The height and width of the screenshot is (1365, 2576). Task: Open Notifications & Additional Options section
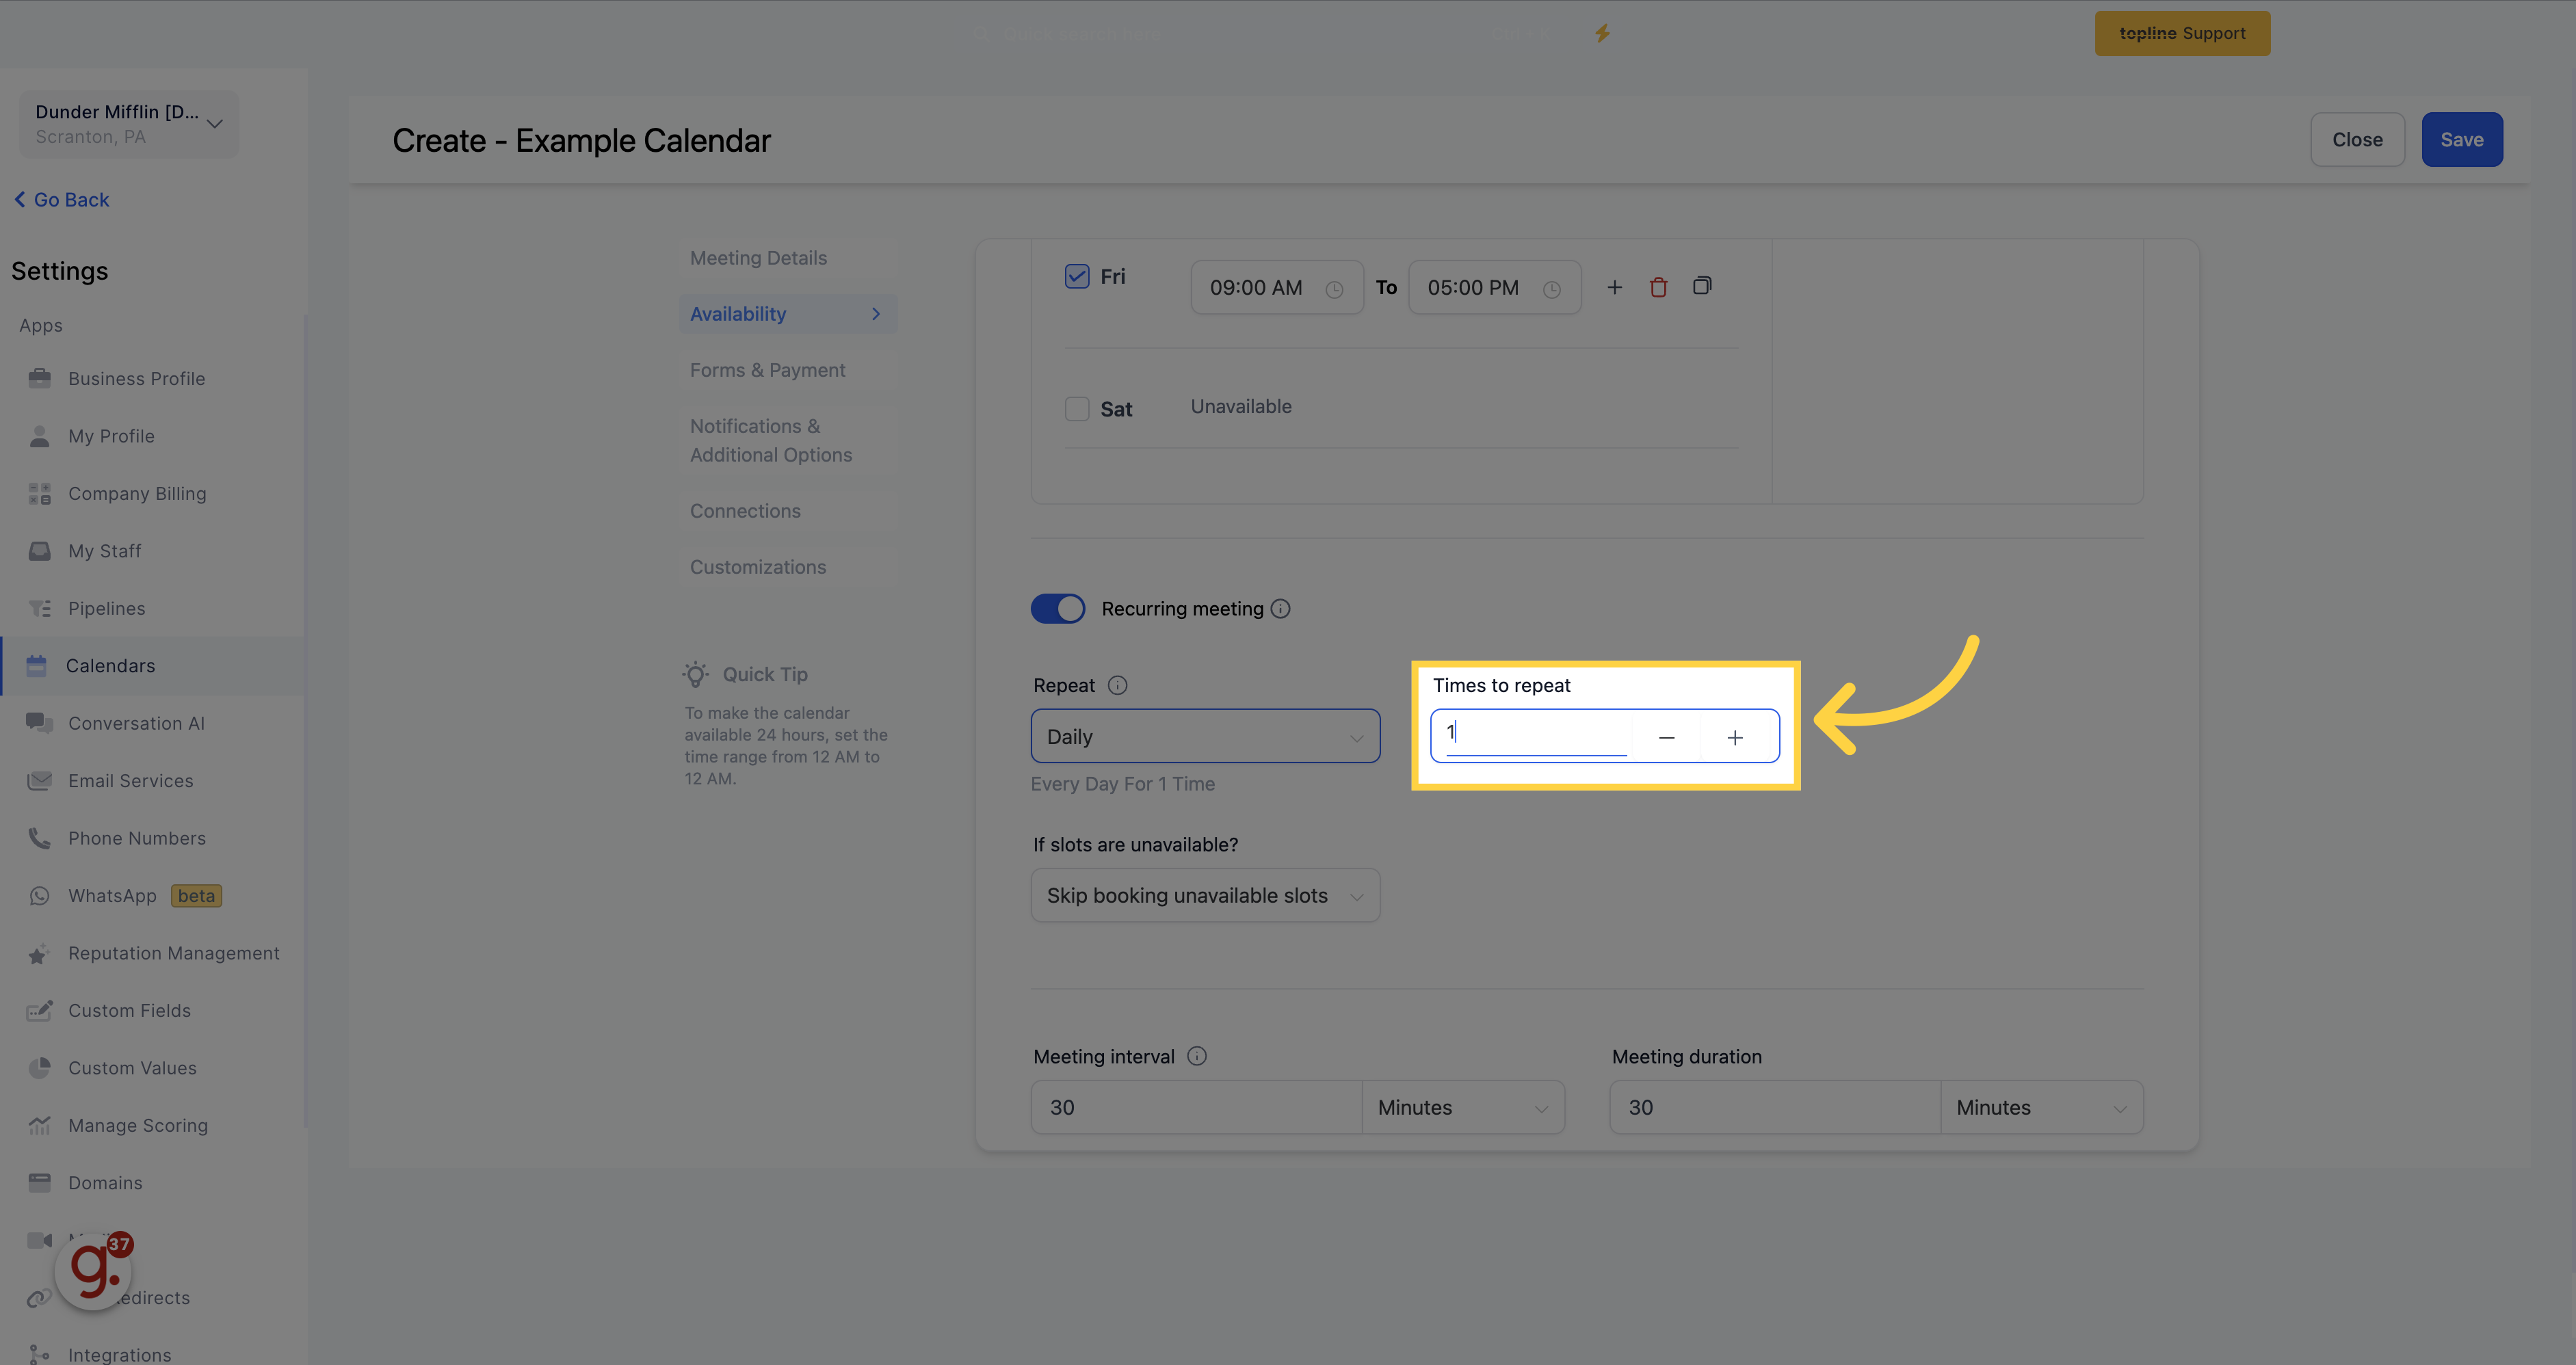(x=771, y=440)
